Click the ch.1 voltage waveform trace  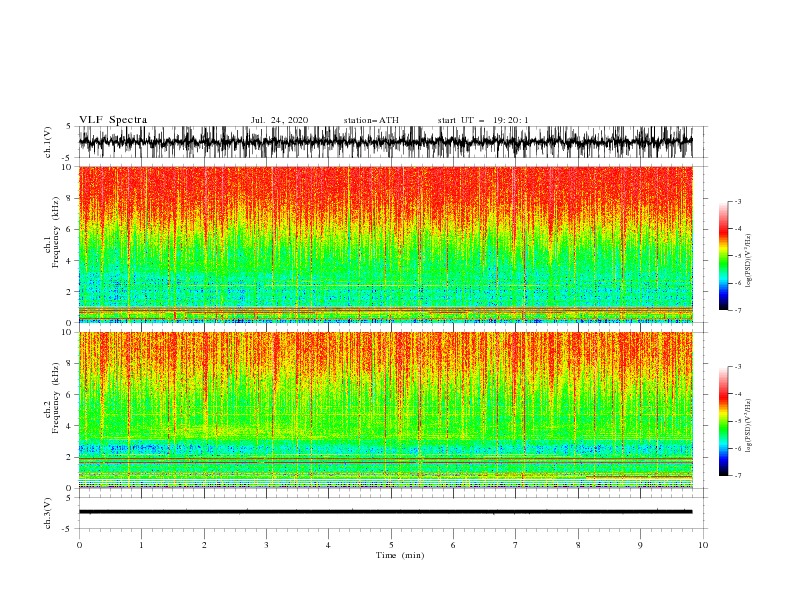[385, 142]
